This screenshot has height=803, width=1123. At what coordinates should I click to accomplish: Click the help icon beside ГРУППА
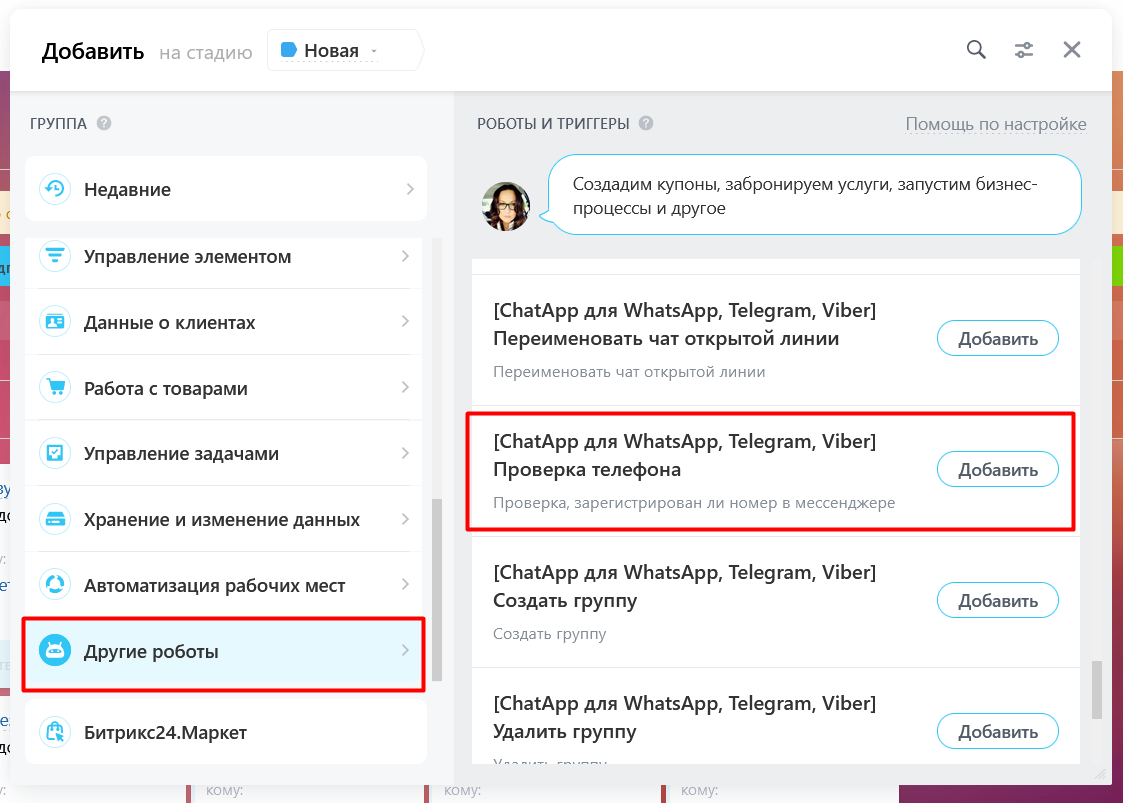tap(104, 124)
